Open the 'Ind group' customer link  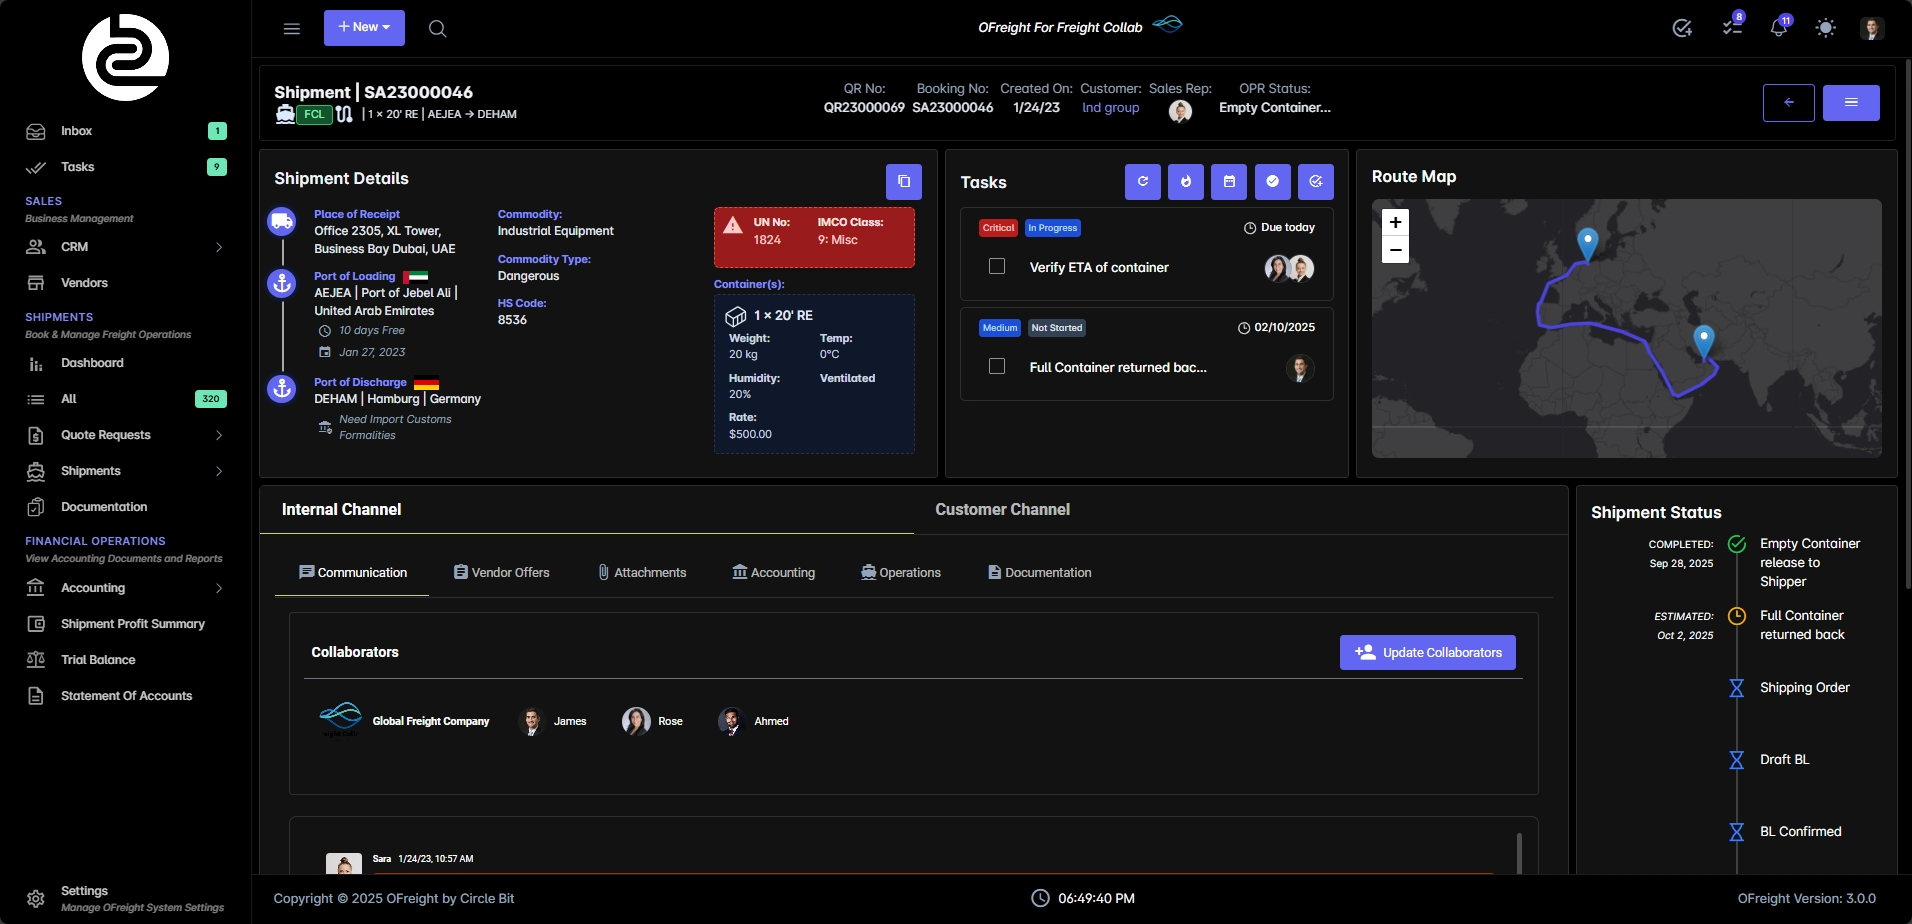(1110, 108)
